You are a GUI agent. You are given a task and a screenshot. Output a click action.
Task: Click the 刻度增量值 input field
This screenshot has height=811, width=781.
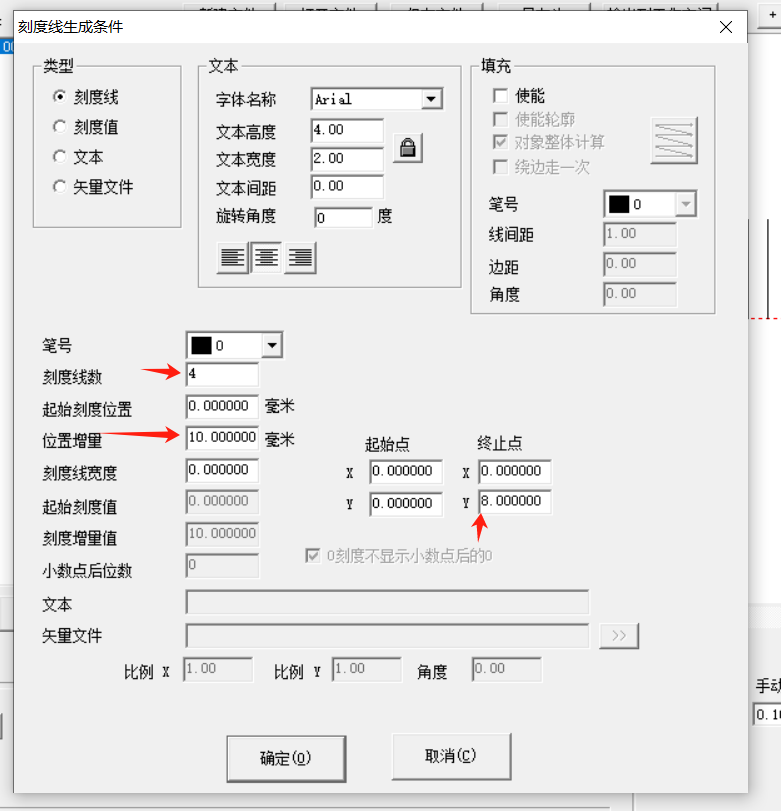pos(222,534)
